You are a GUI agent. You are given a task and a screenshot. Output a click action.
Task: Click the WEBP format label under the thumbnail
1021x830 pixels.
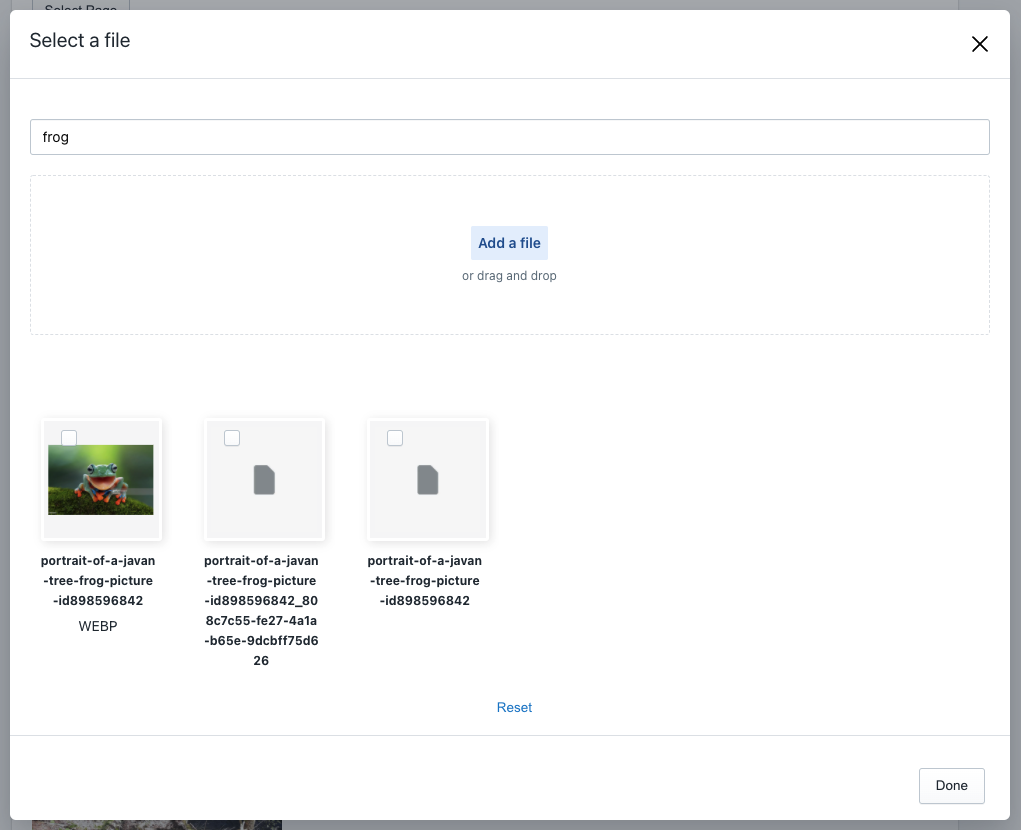98,626
